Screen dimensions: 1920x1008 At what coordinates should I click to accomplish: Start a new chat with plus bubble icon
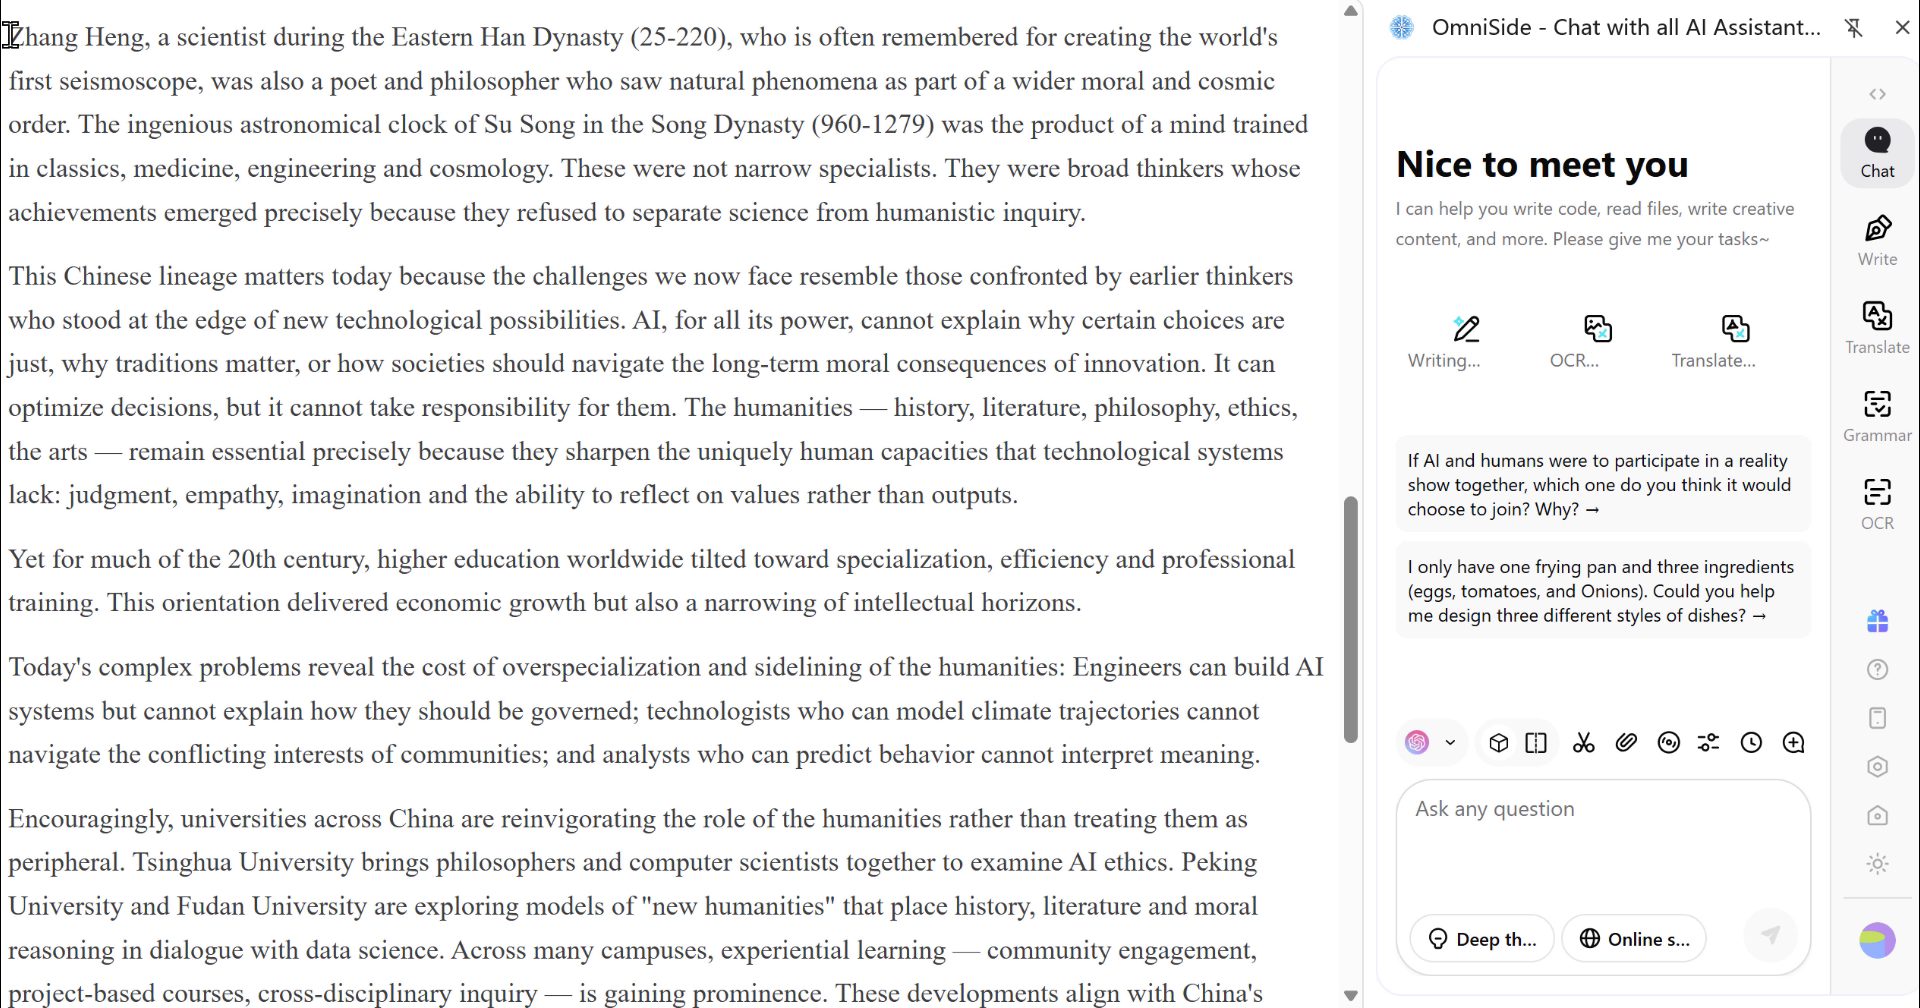coord(1793,743)
